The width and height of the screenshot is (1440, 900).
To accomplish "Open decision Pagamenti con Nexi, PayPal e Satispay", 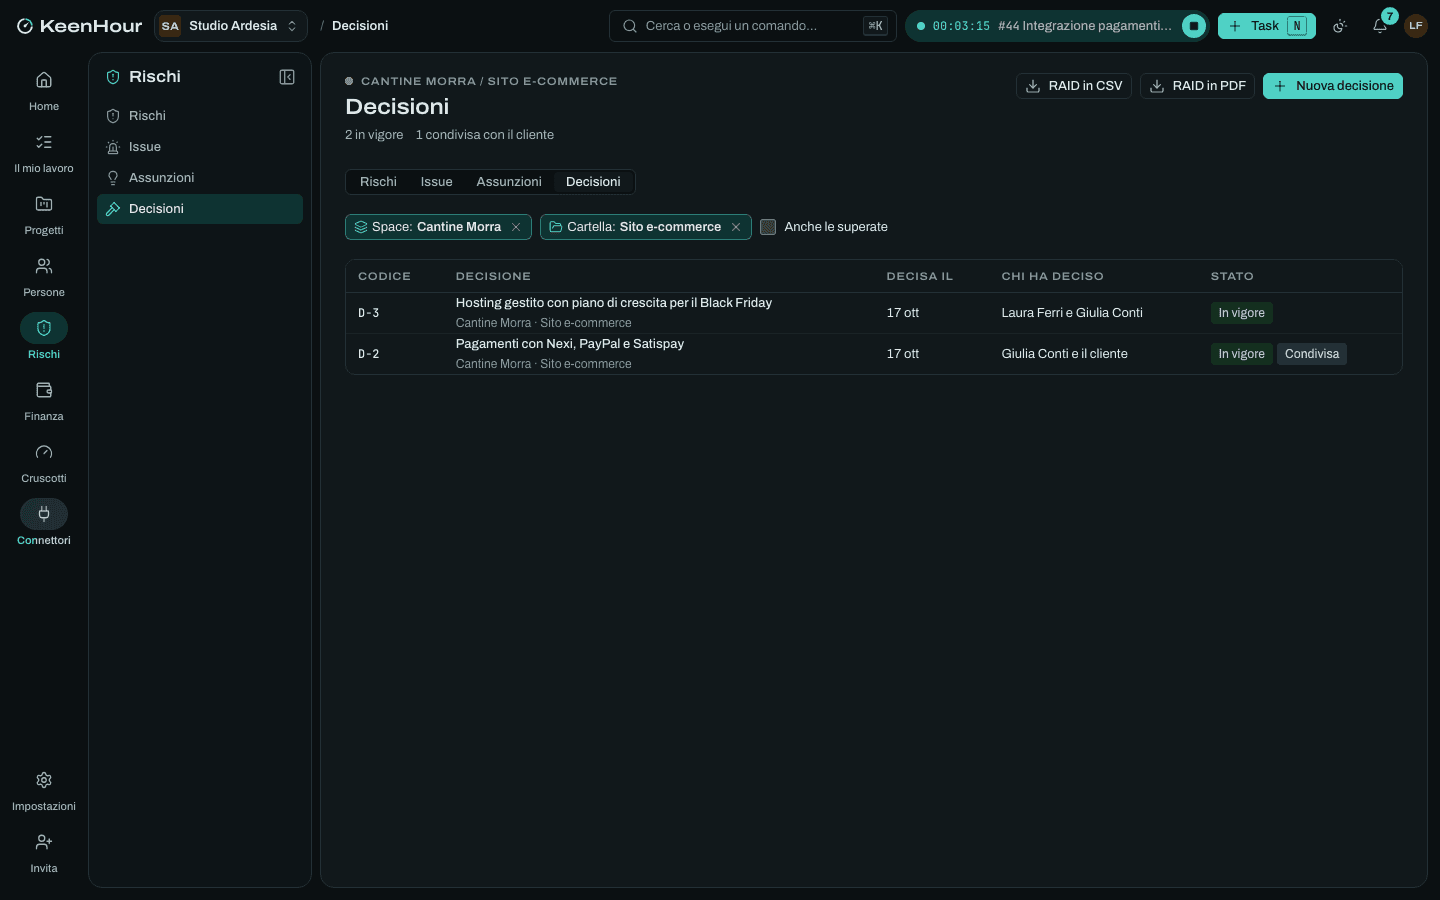I will [570, 344].
